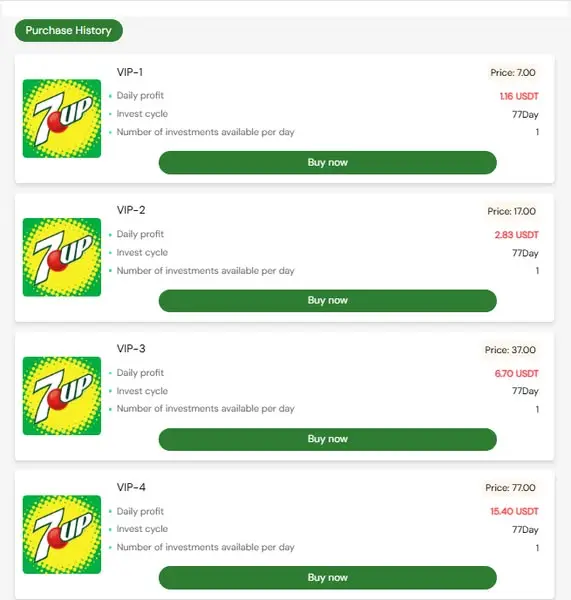Select the VIP-2 title text

pyautogui.click(x=131, y=210)
